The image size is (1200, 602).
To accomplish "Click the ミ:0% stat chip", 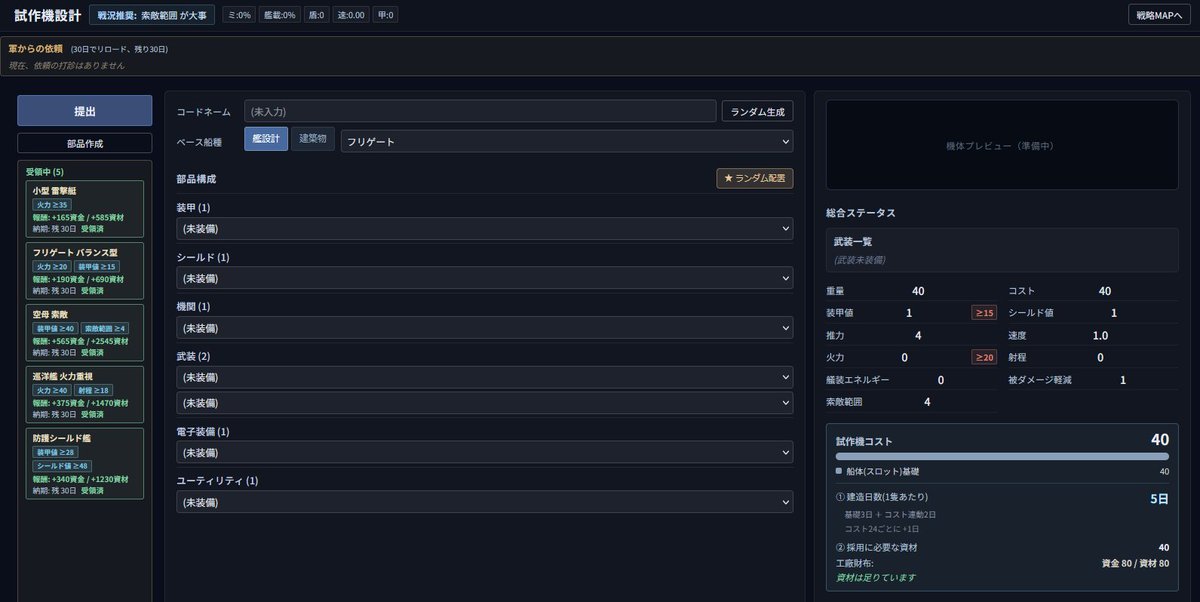I will pos(238,15).
